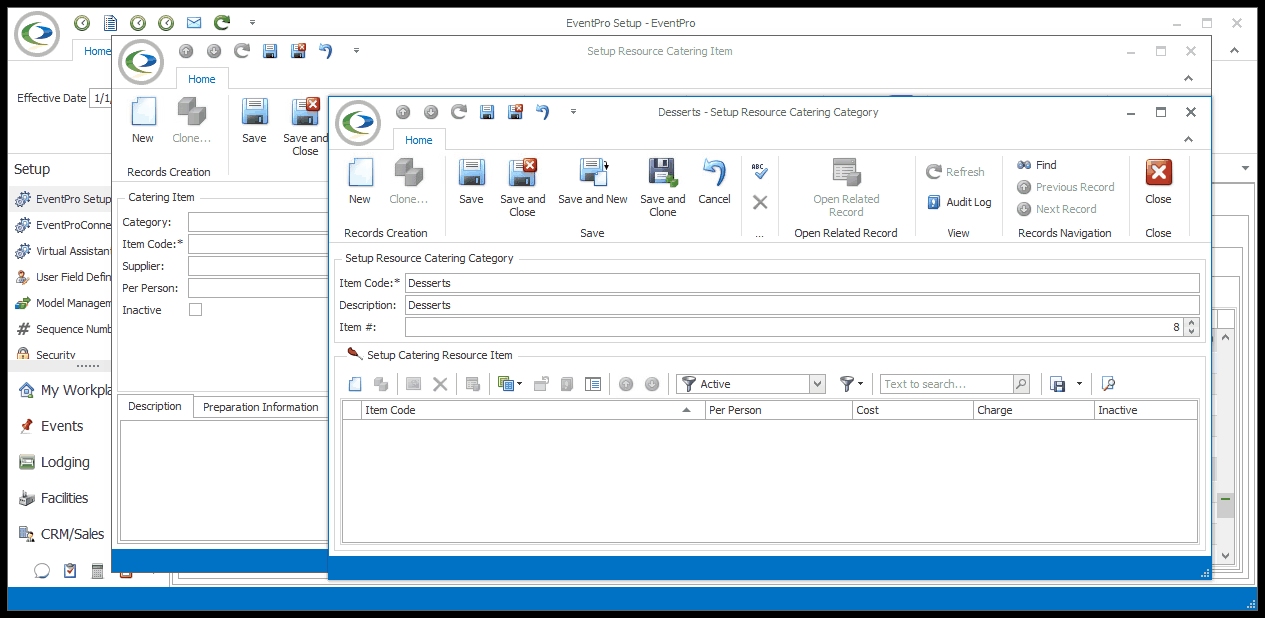Click the Description field containing Desserts
This screenshot has width=1265, height=618.
tap(802, 305)
